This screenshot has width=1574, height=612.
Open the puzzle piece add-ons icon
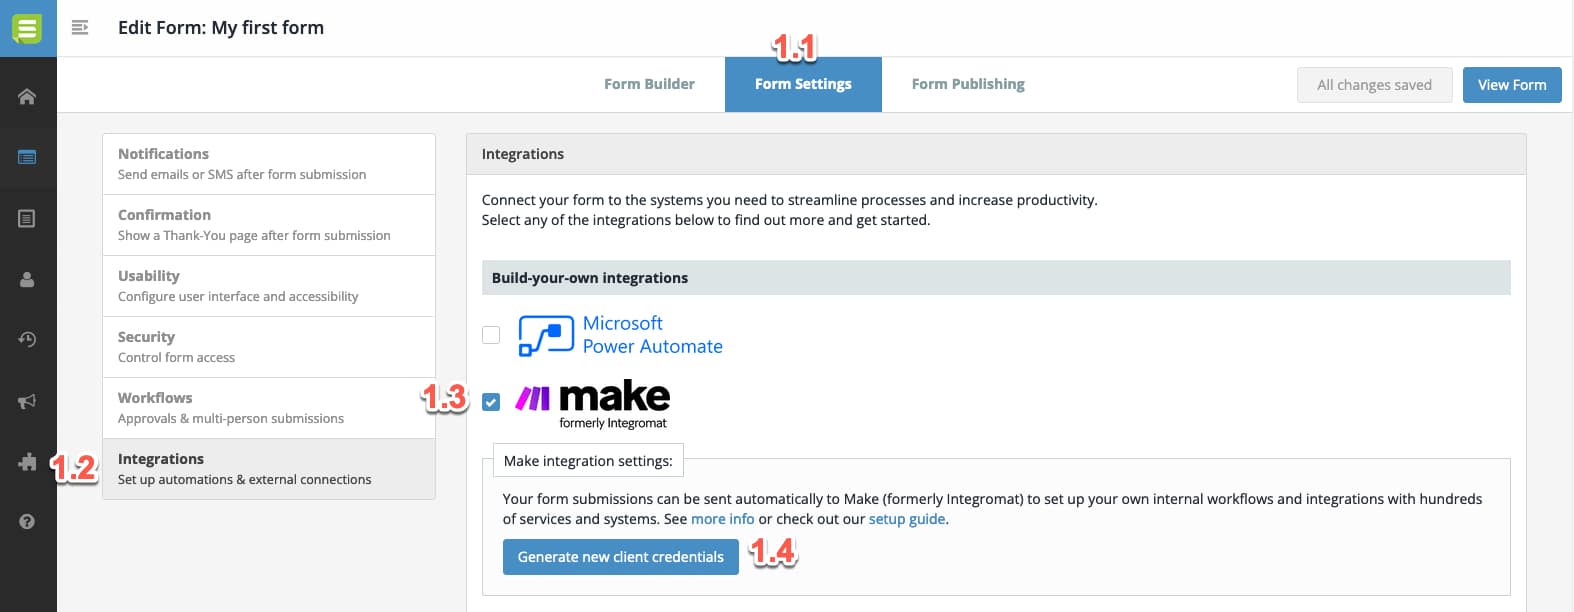(x=27, y=462)
